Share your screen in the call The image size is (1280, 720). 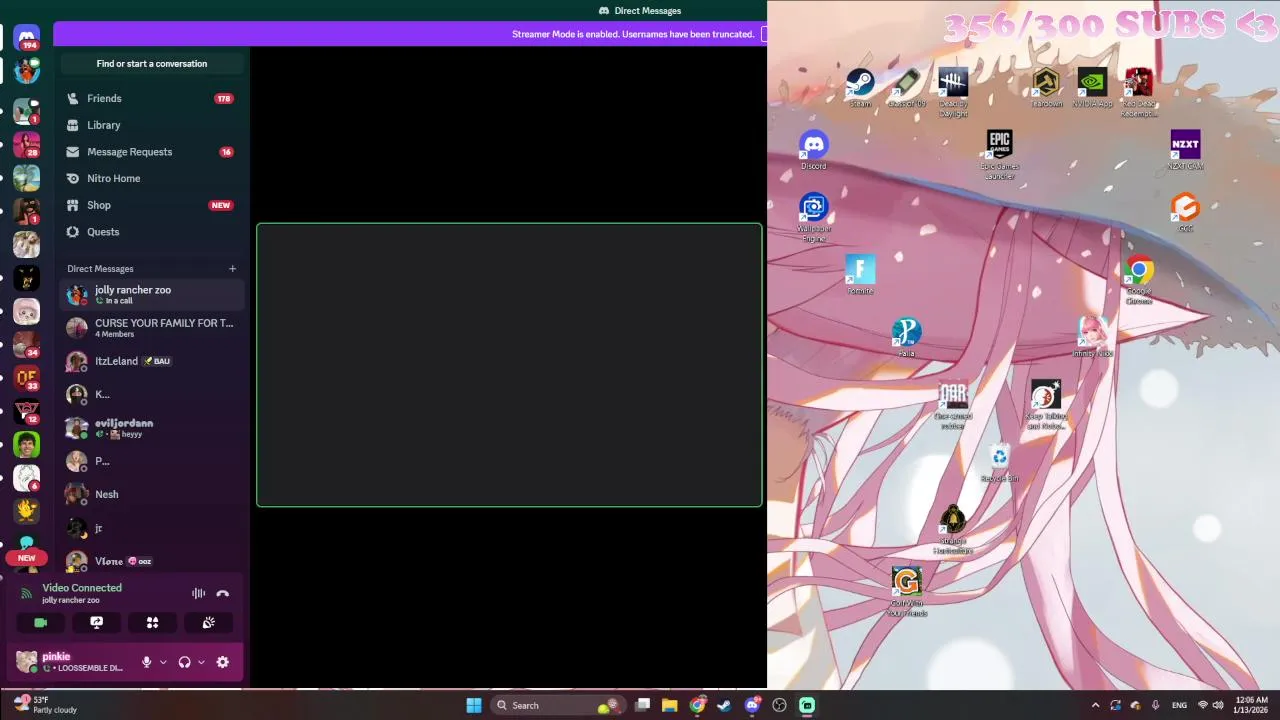click(97, 622)
